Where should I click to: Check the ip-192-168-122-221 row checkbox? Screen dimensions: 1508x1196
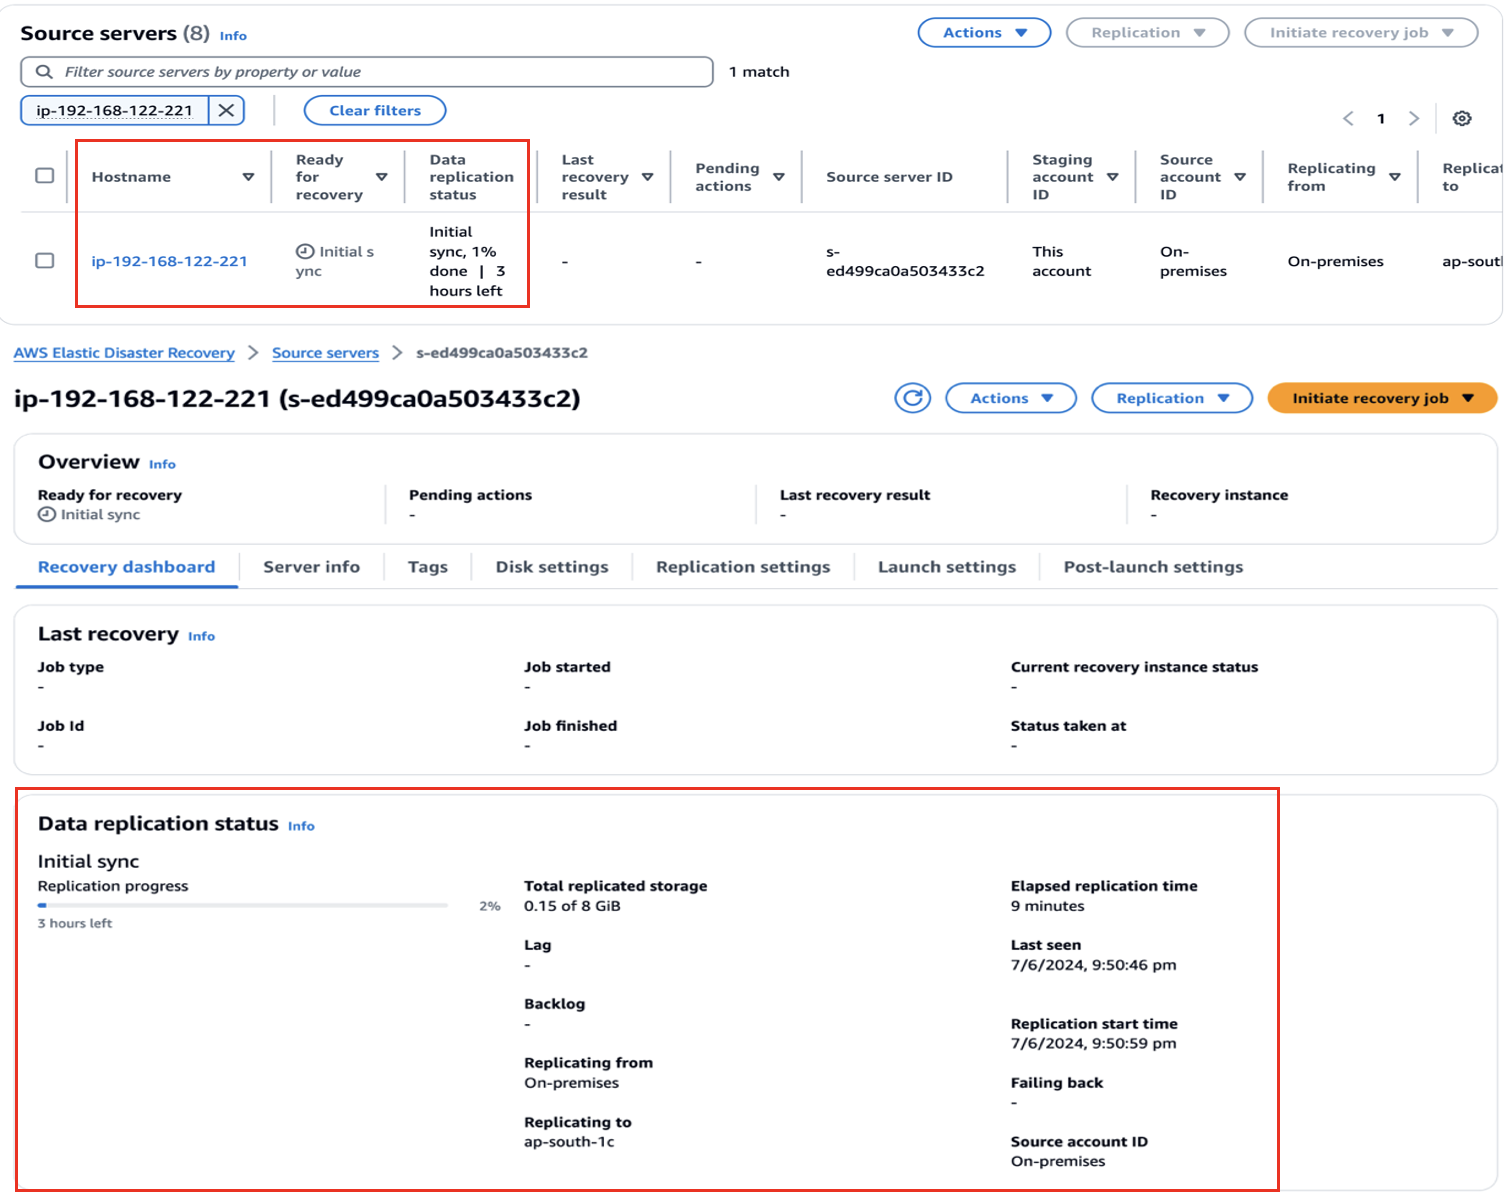tap(44, 260)
